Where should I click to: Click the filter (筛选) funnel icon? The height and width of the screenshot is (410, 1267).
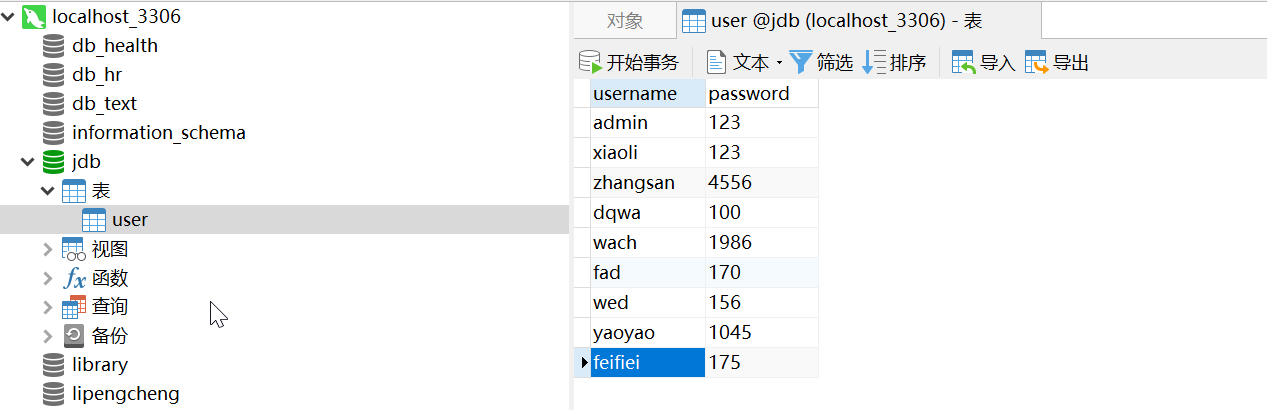tap(801, 63)
